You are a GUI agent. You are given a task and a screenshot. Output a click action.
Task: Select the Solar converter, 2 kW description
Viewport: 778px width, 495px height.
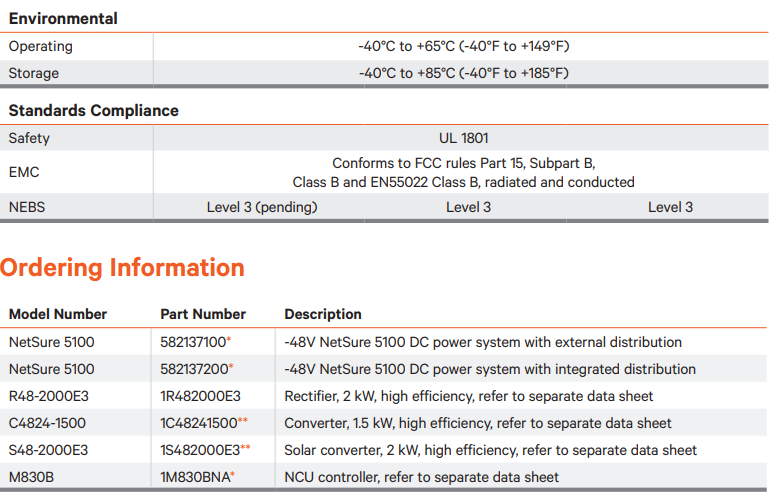(490, 450)
